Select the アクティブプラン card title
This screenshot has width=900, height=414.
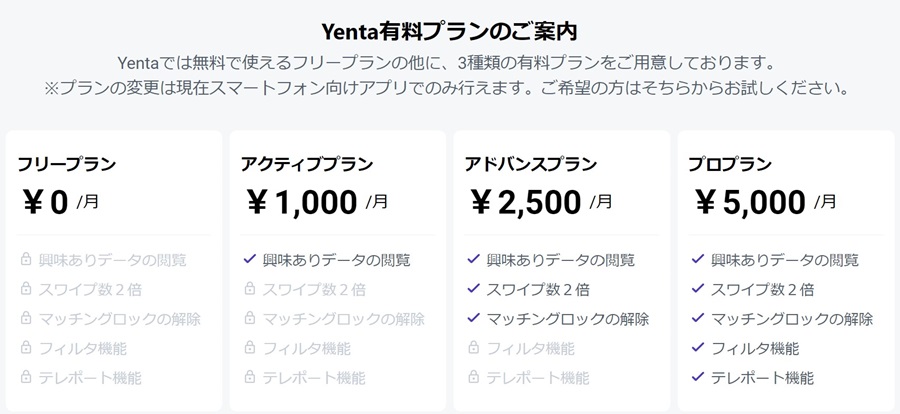coord(308,164)
